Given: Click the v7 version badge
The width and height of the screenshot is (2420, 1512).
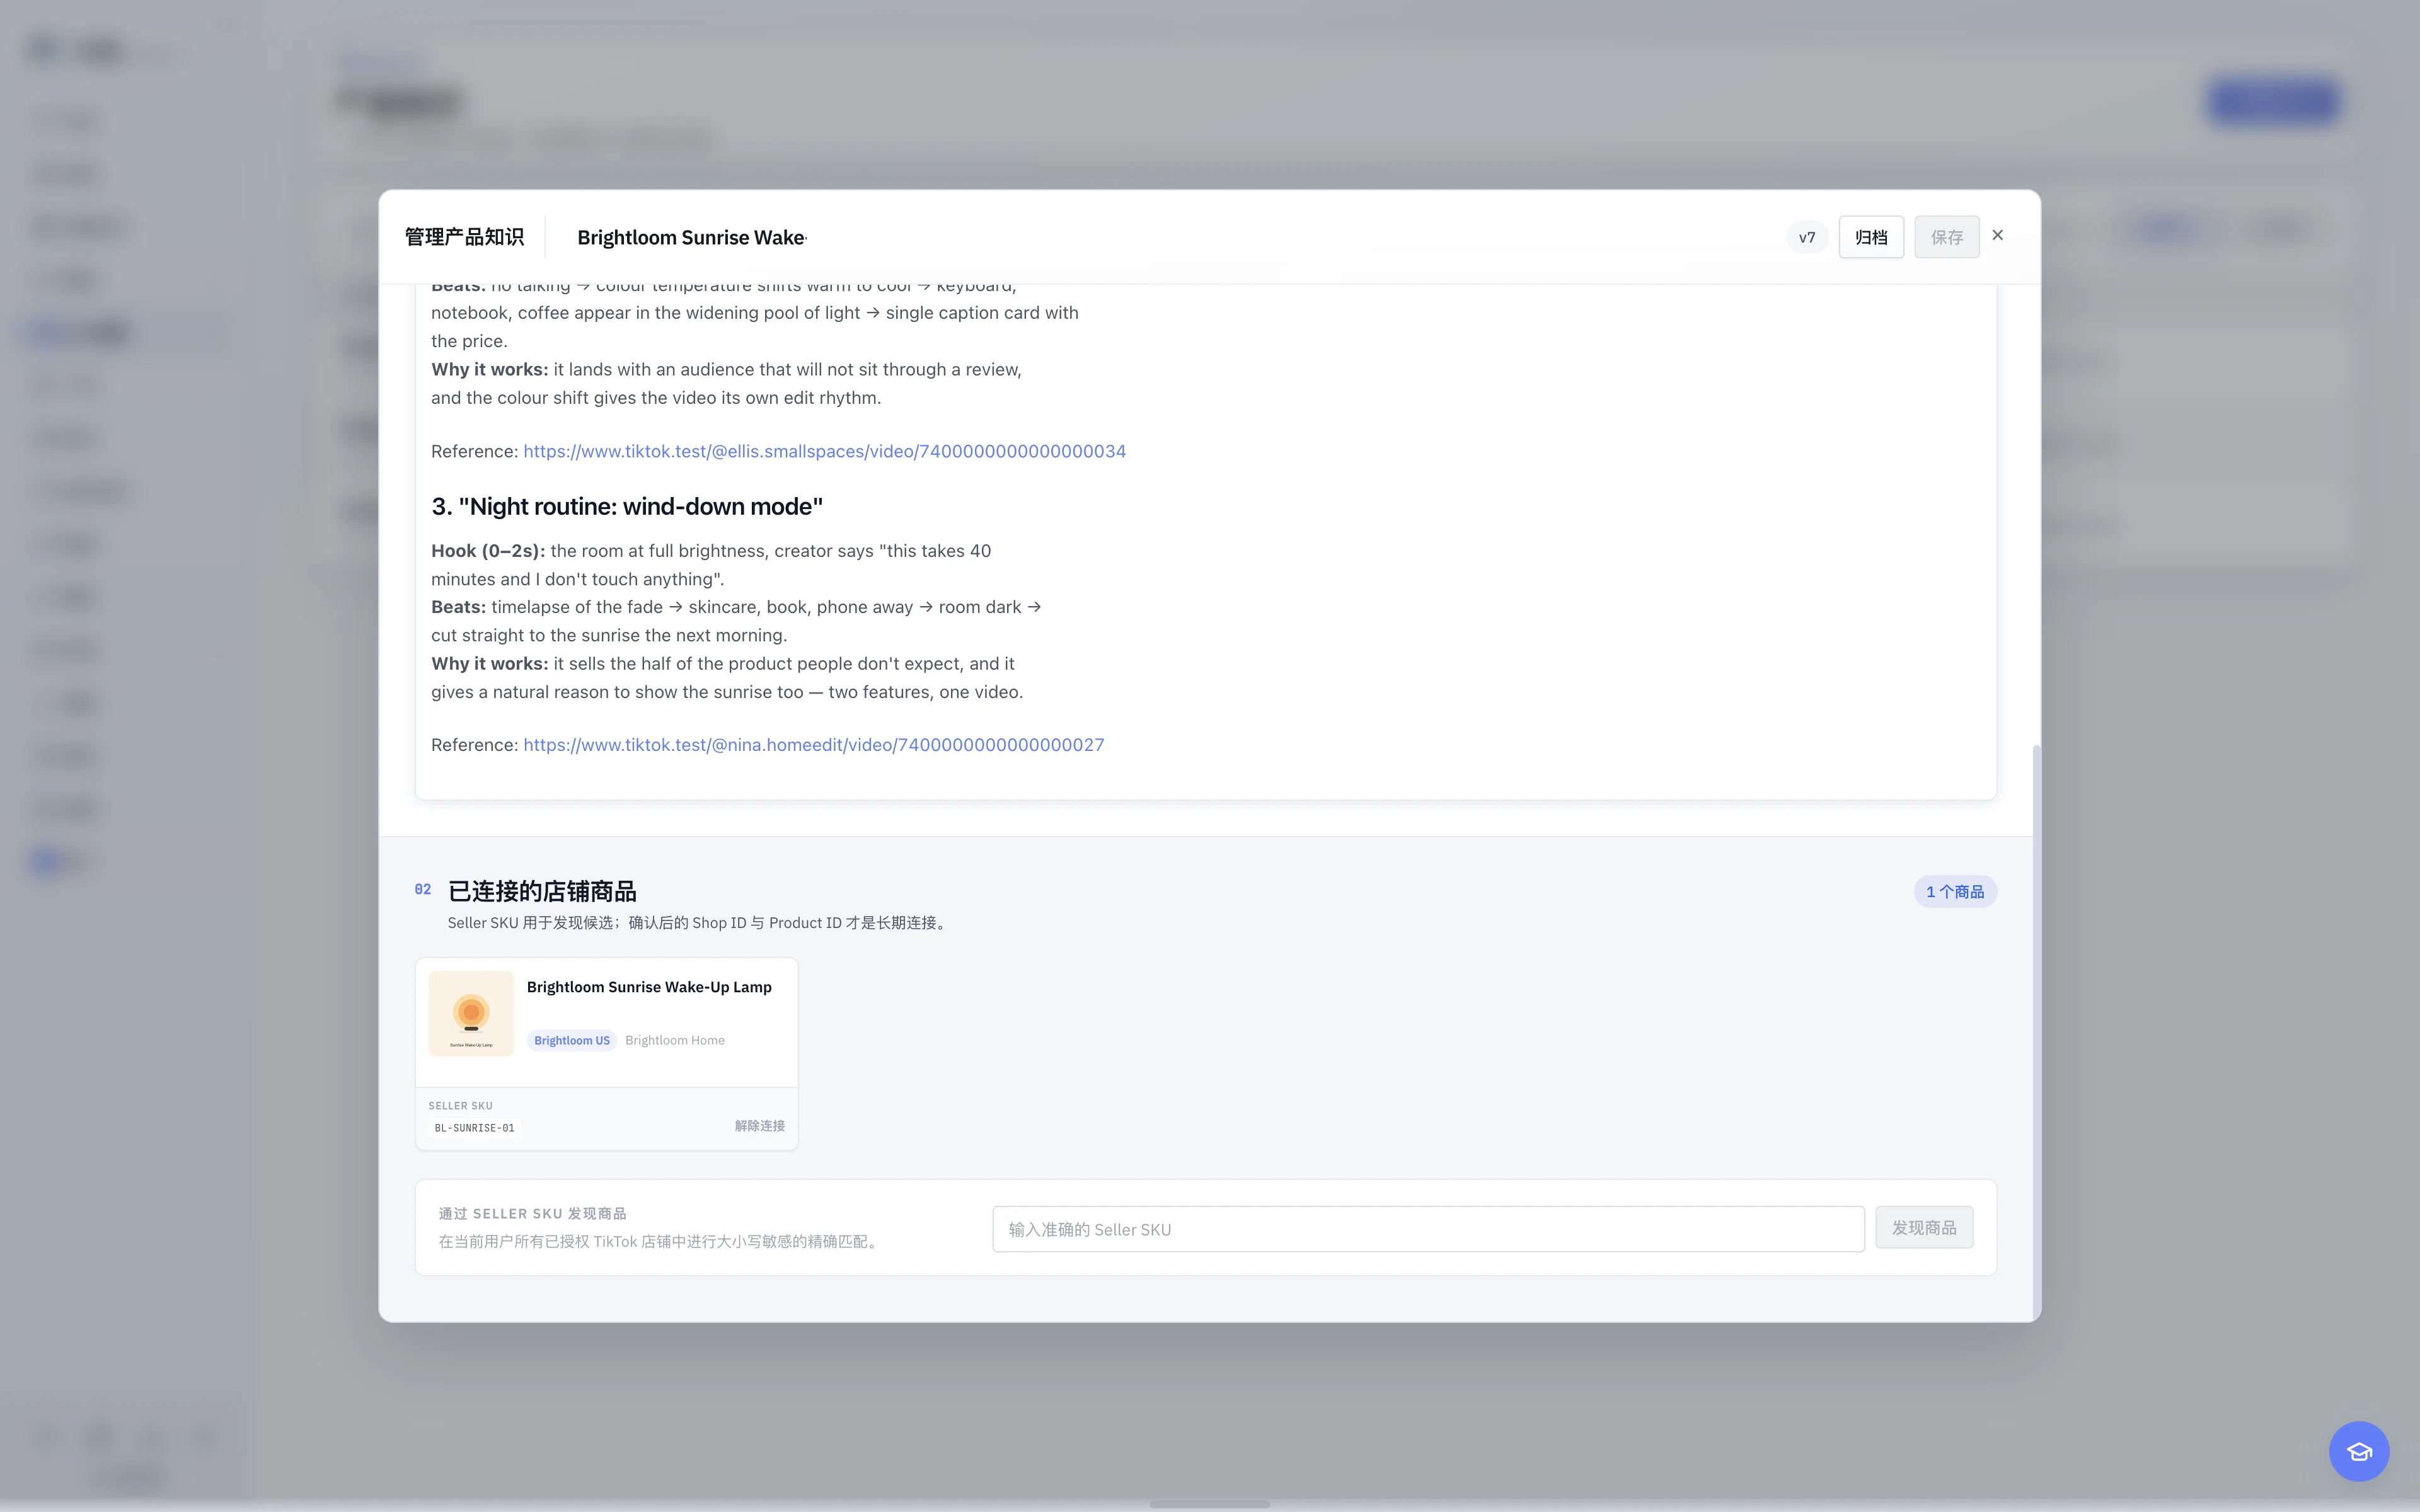Looking at the screenshot, I should click(1806, 237).
